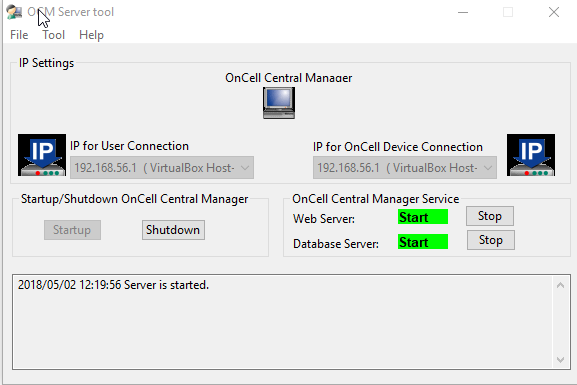Close the OCM Server tool window
The height and width of the screenshot is (385, 577).
(554, 12)
